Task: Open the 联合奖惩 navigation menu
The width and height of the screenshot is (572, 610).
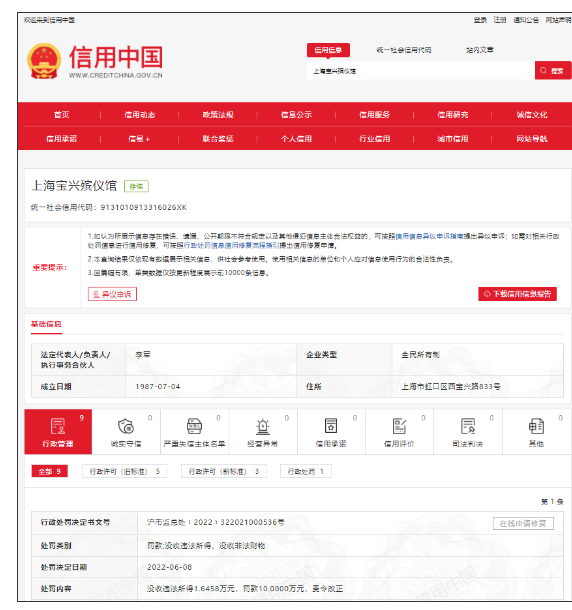Action: tap(218, 138)
